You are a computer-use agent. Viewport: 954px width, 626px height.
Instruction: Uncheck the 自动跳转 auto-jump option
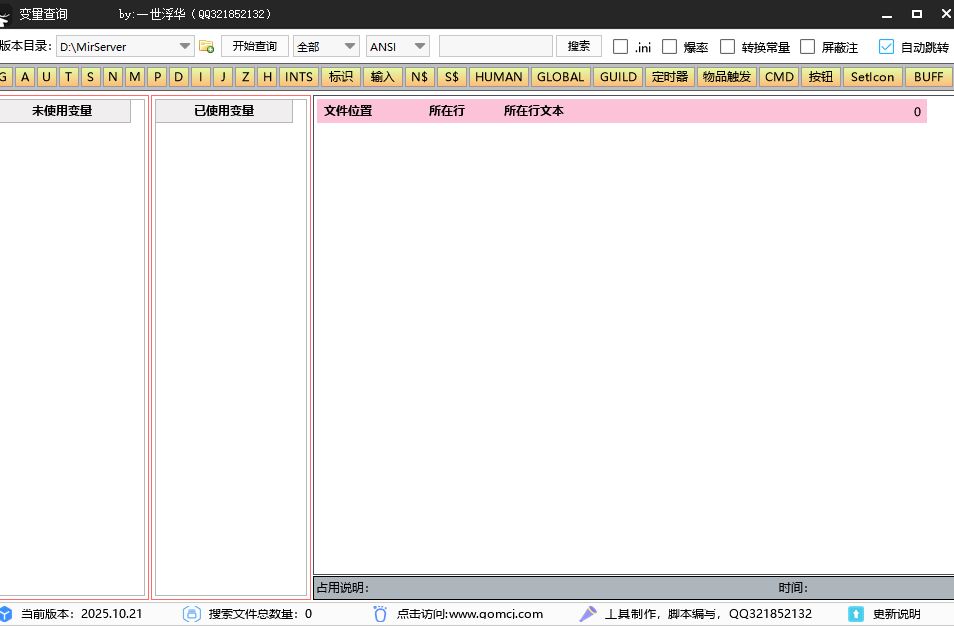(886, 47)
